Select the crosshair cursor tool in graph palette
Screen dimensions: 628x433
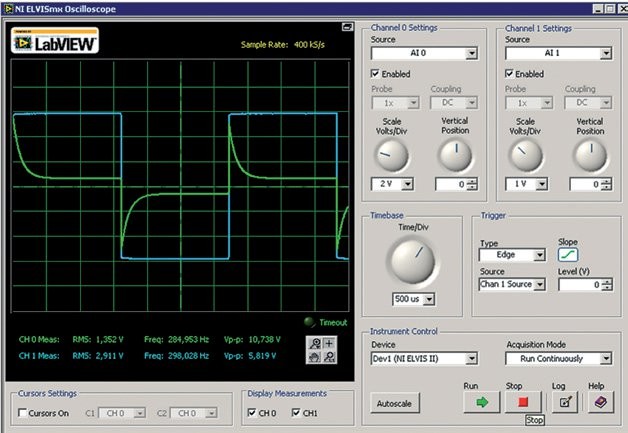click(329, 343)
